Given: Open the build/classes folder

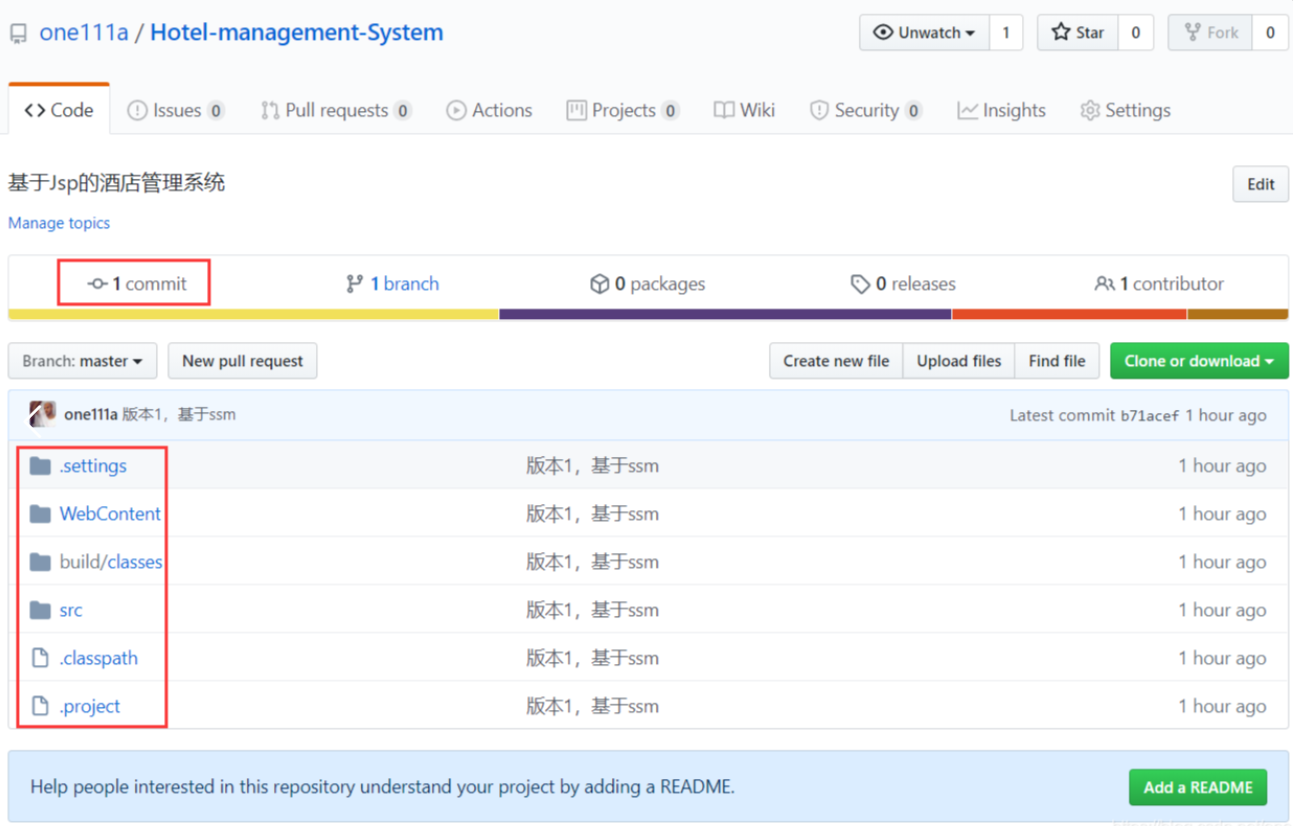Looking at the screenshot, I should point(111,562).
